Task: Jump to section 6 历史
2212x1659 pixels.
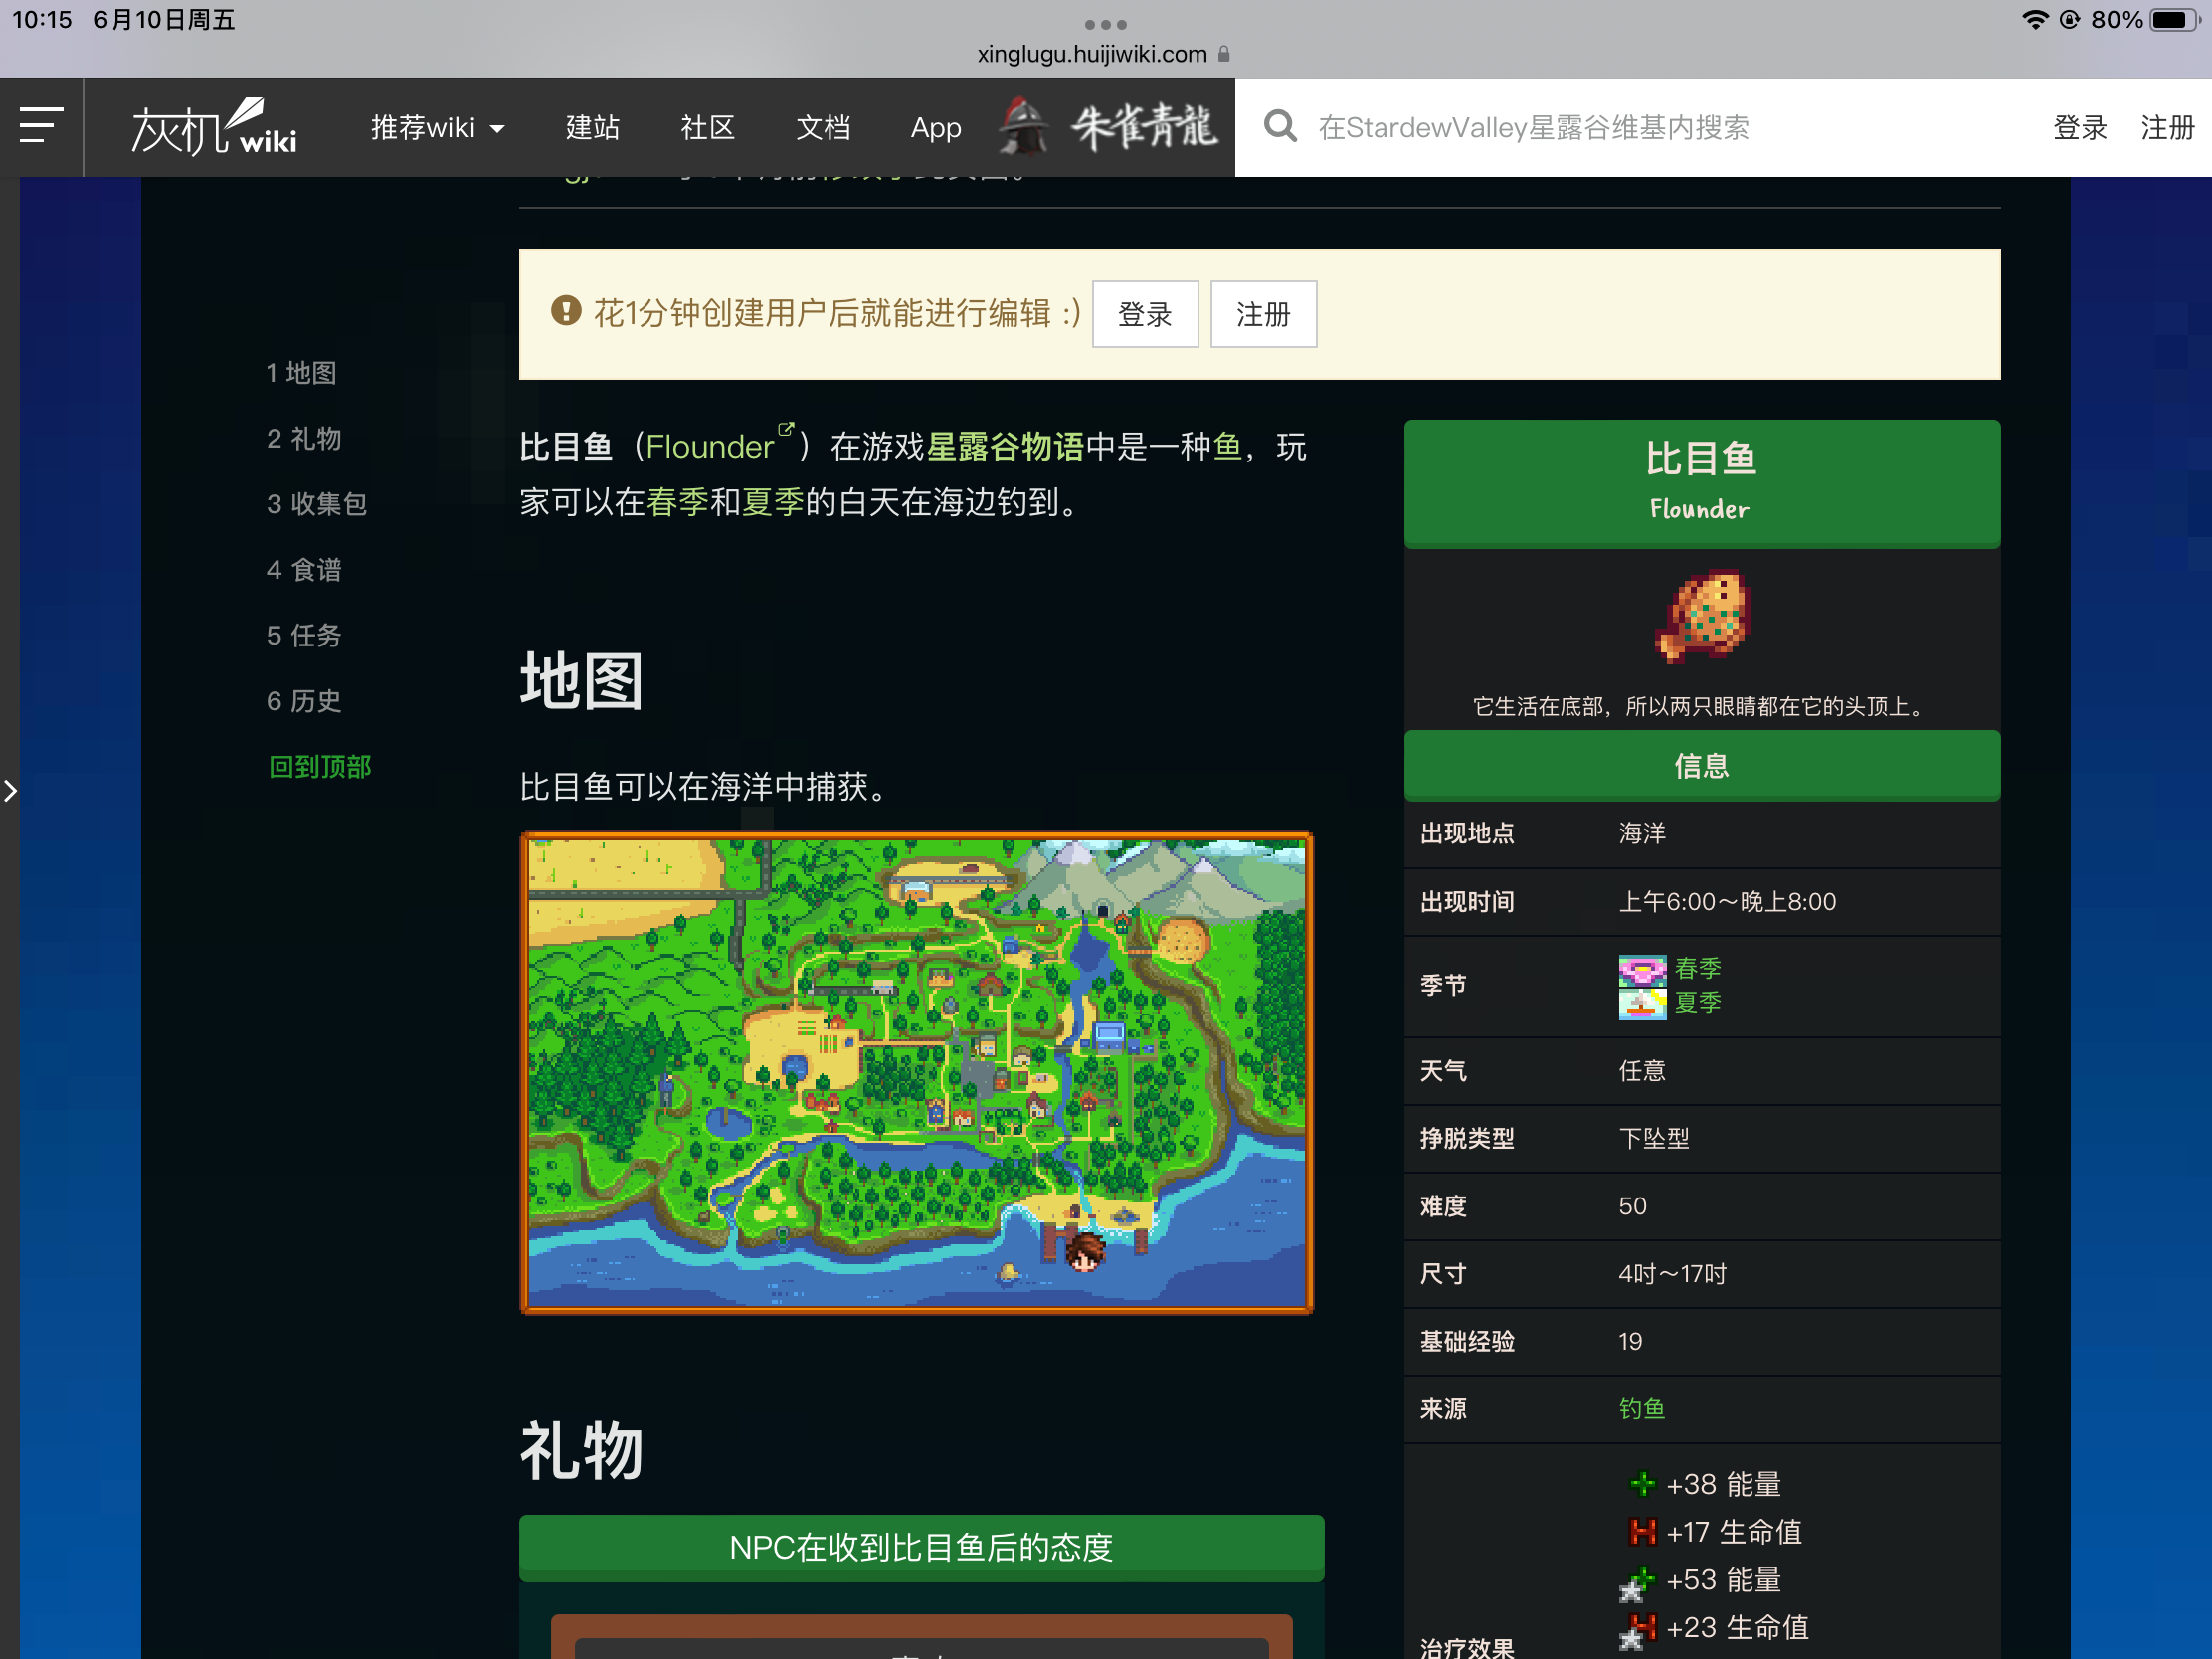Action: tap(303, 700)
